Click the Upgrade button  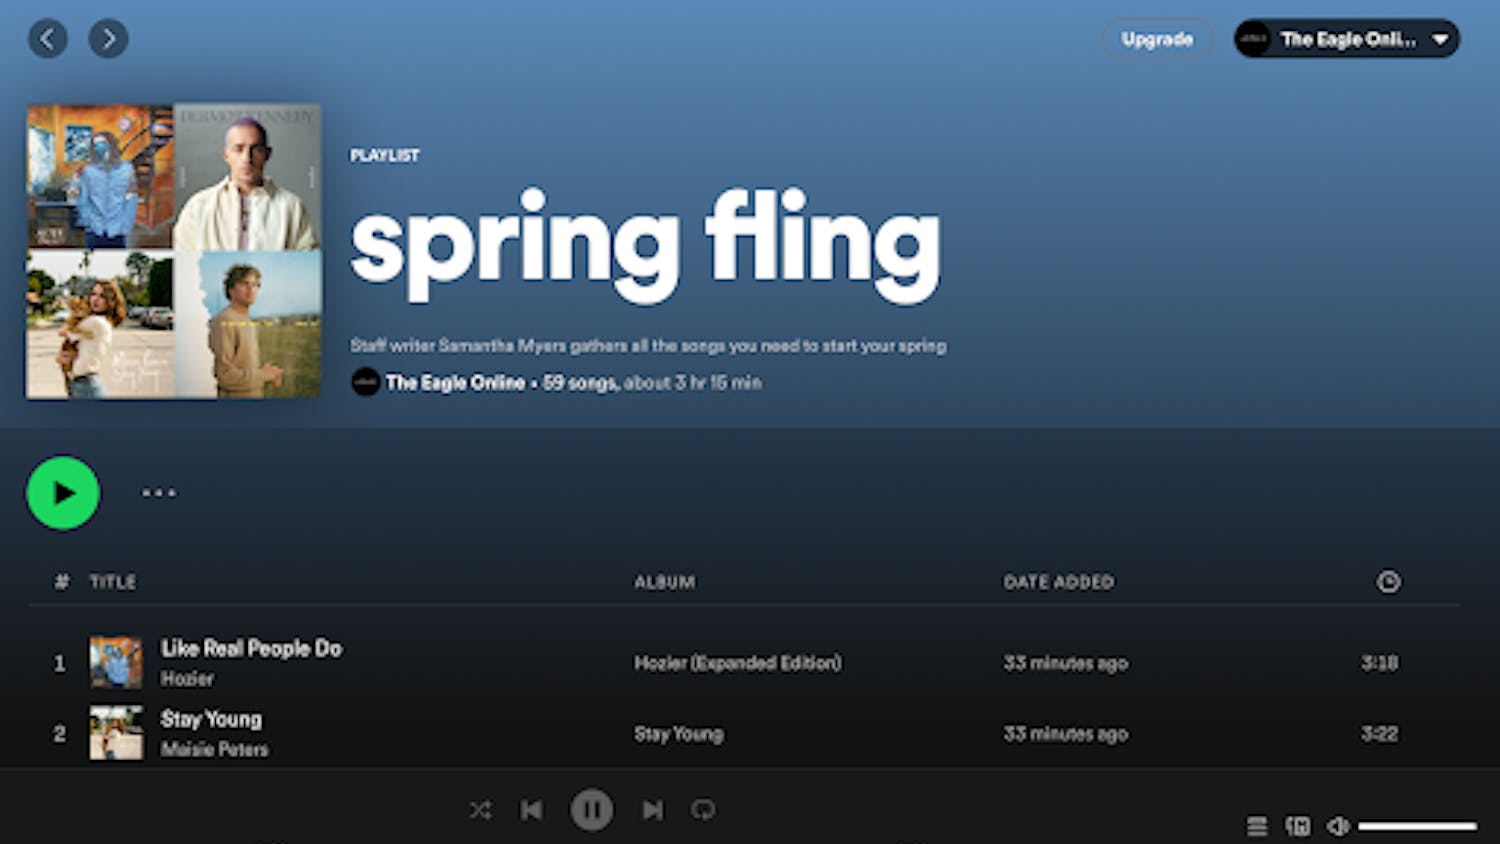pyautogui.click(x=1157, y=39)
